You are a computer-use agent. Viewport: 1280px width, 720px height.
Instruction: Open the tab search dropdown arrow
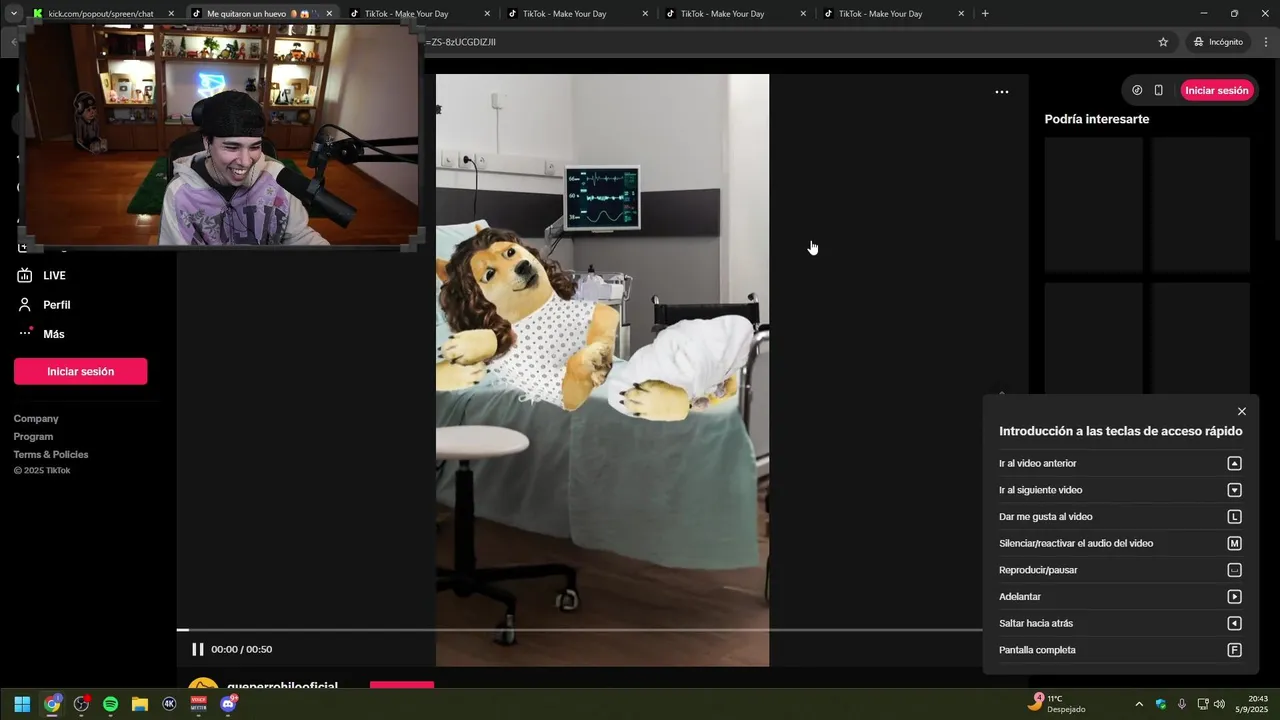[13, 14]
